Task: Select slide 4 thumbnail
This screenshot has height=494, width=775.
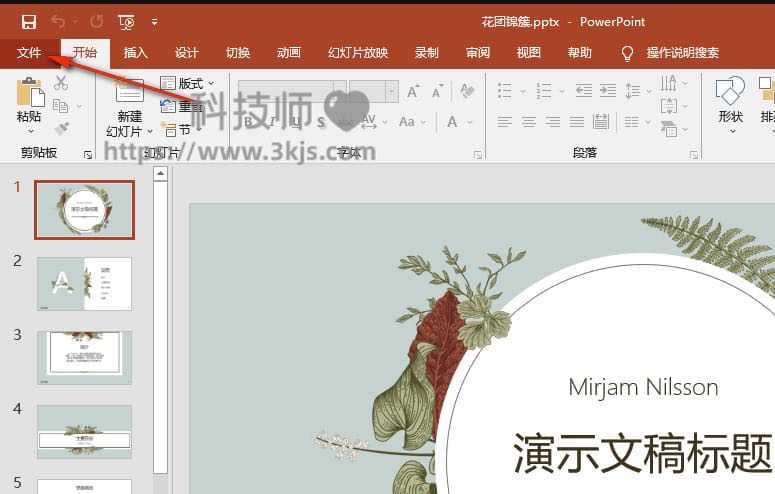Action: 85,432
